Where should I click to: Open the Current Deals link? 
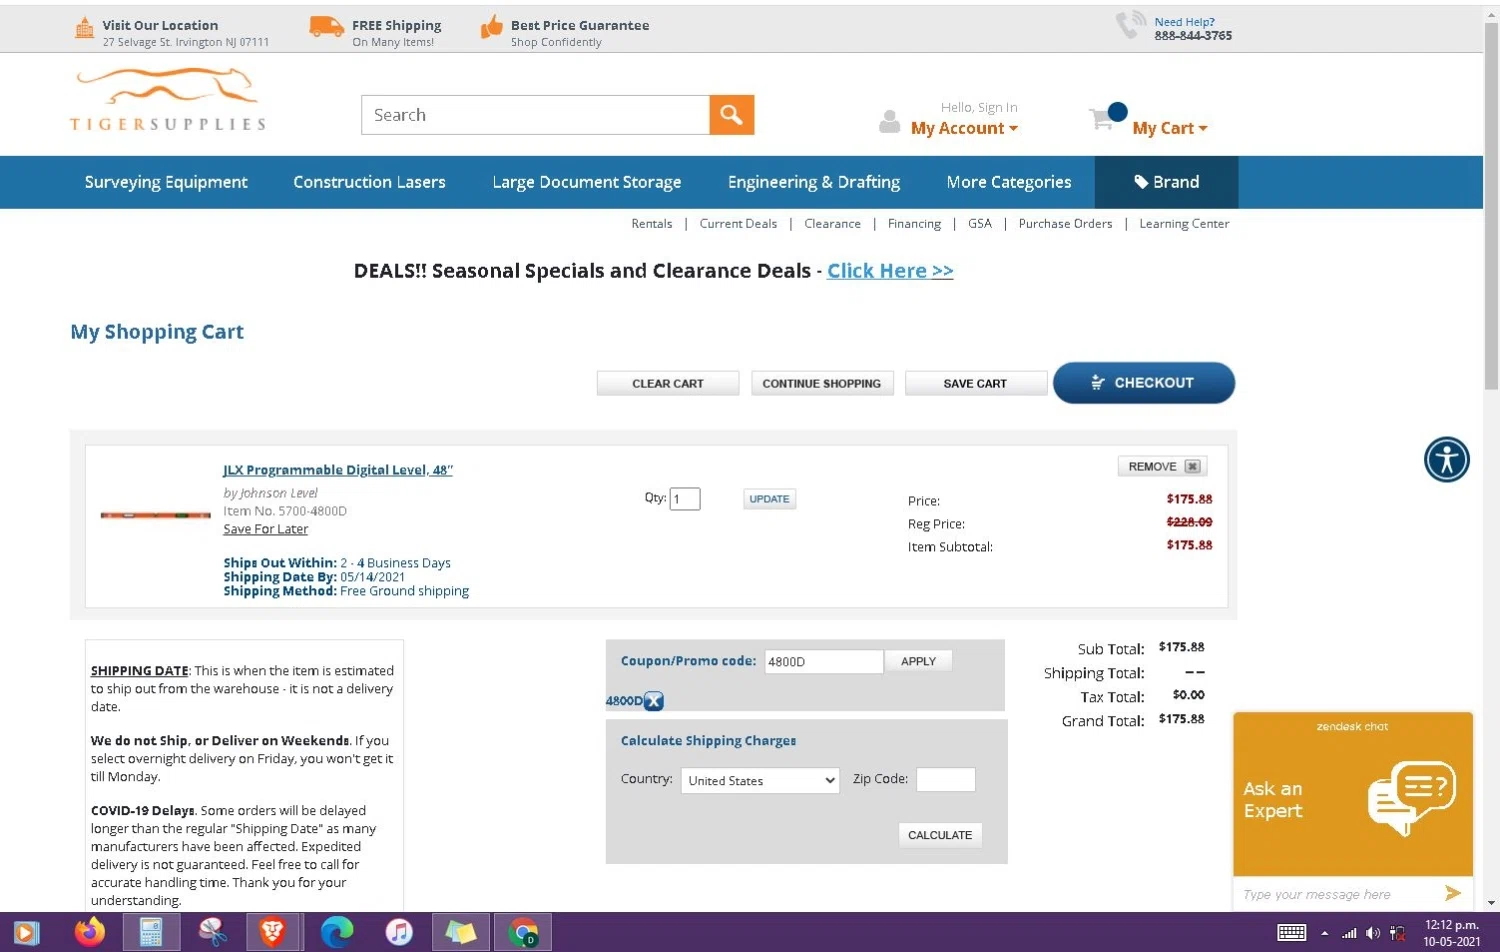[x=738, y=224]
